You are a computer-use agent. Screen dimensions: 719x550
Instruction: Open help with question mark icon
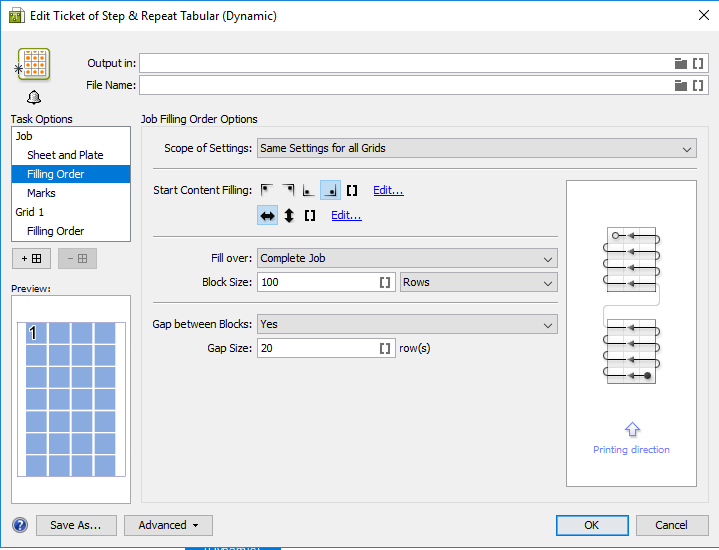(x=20, y=525)
